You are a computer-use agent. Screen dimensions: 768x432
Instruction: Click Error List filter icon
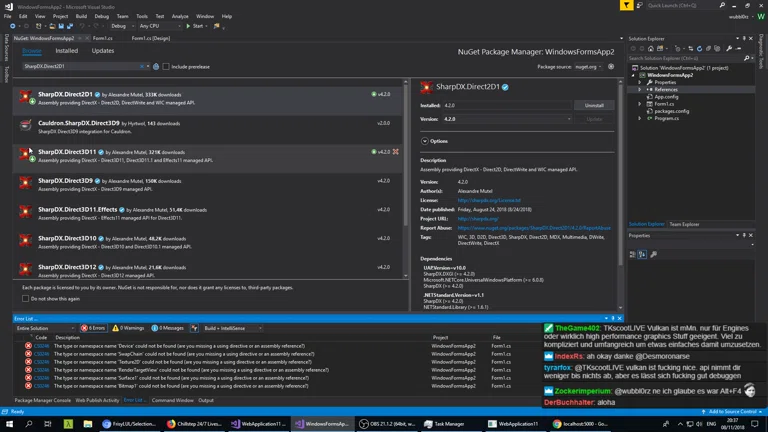click(194, 328)
